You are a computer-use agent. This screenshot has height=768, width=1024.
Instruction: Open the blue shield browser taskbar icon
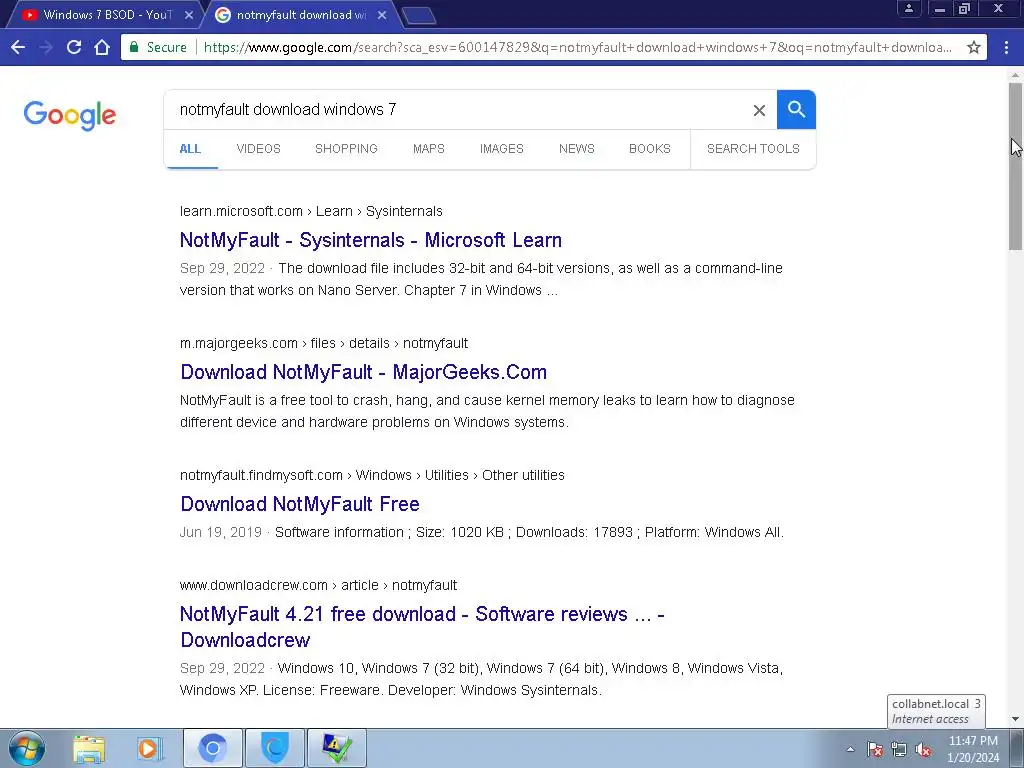coord(274,748)
